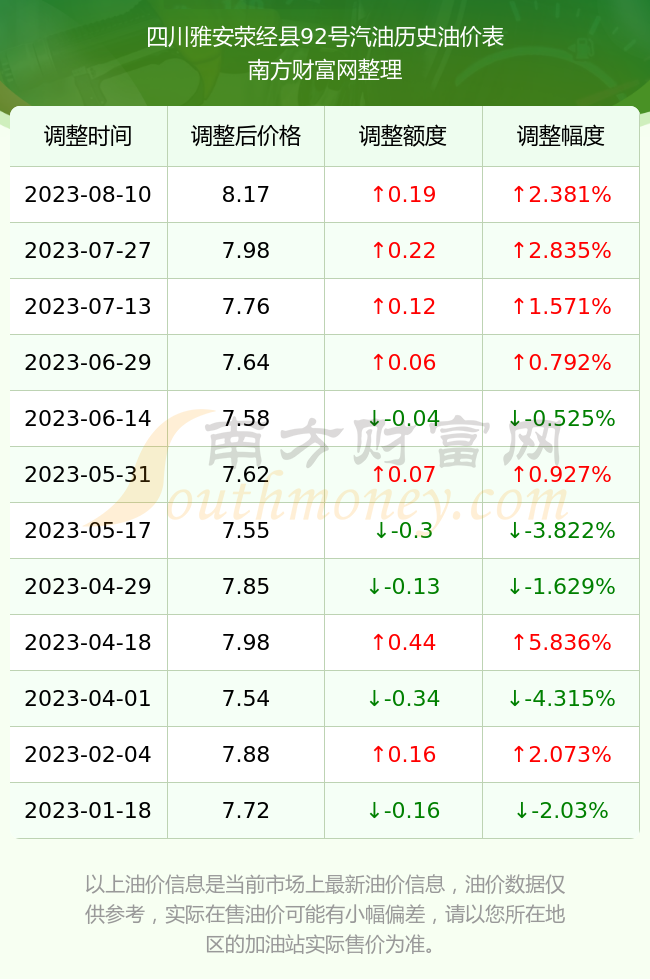Select the 2023-05-17 date cell
Screen dimensions: 650x980
point(88,530)
